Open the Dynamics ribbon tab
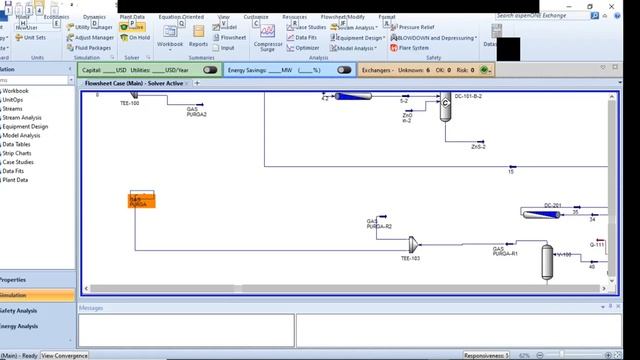 pos(94,17)
